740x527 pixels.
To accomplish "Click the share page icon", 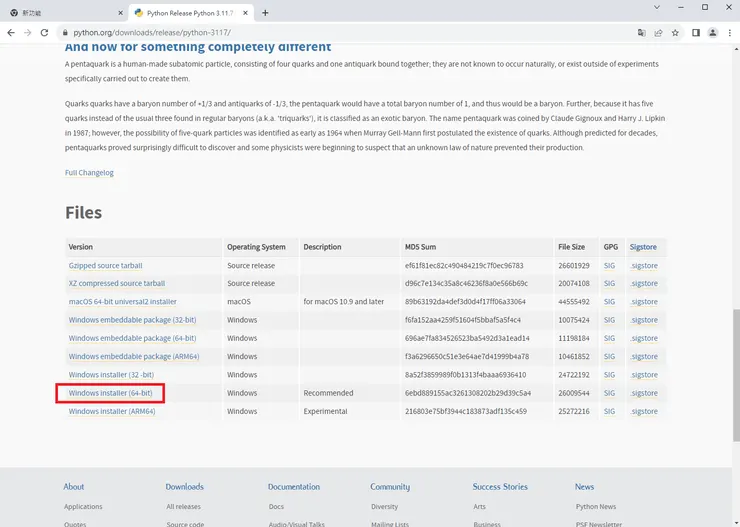I will (x=658, y=32).
